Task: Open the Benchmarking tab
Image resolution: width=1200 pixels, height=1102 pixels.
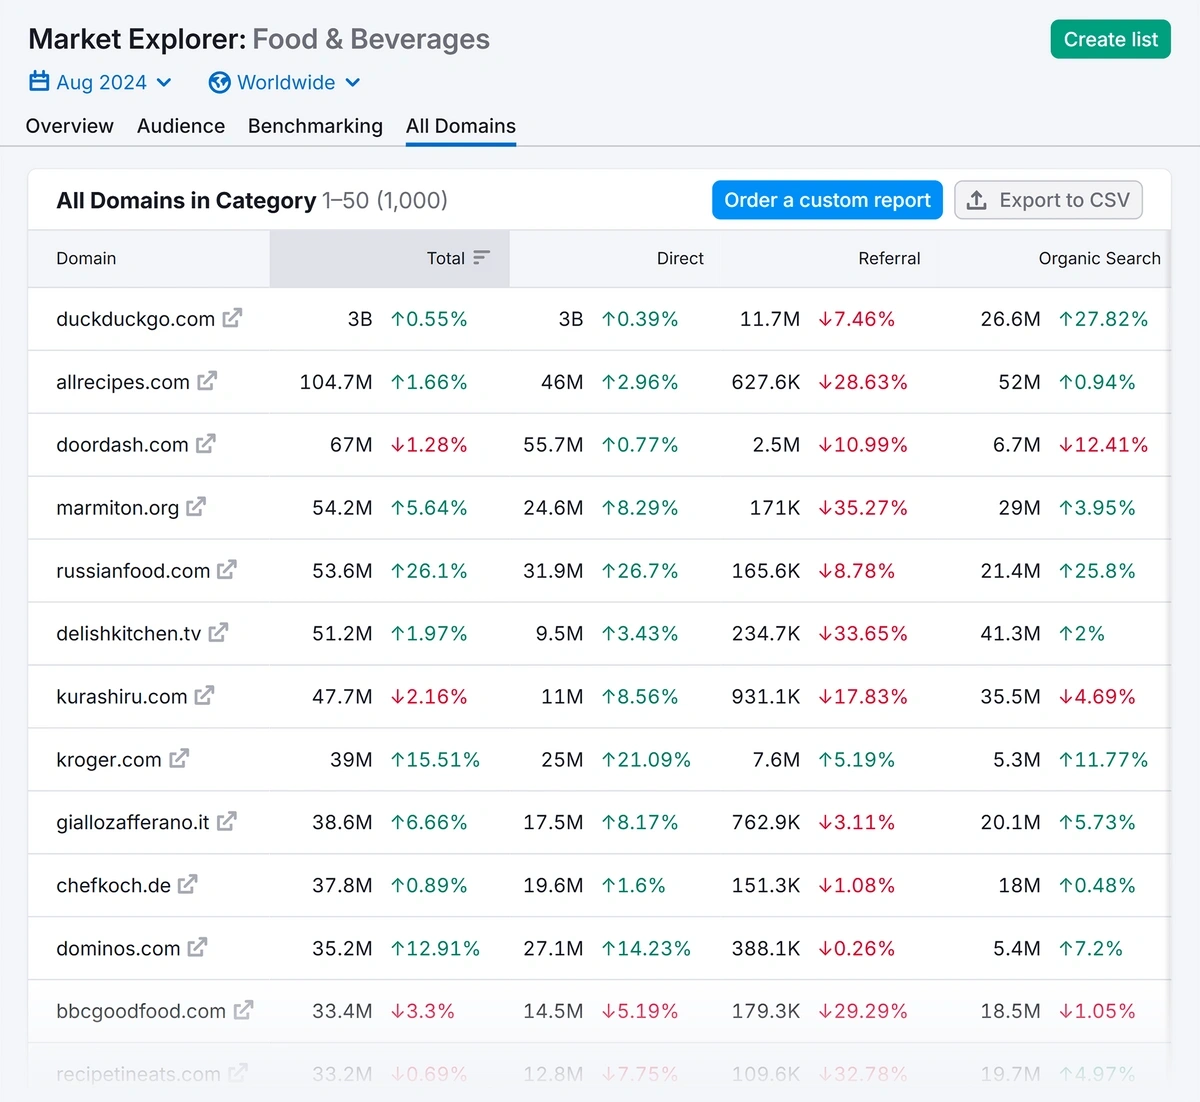Action: click(x=315, y=126)
